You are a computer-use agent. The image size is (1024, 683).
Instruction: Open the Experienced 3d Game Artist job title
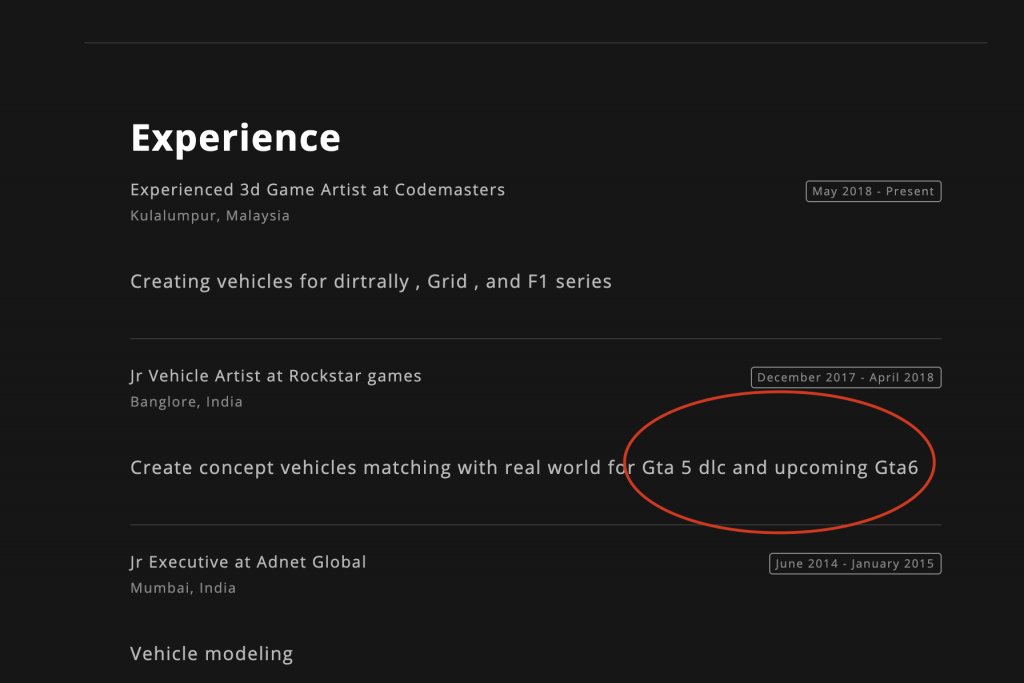317,190
